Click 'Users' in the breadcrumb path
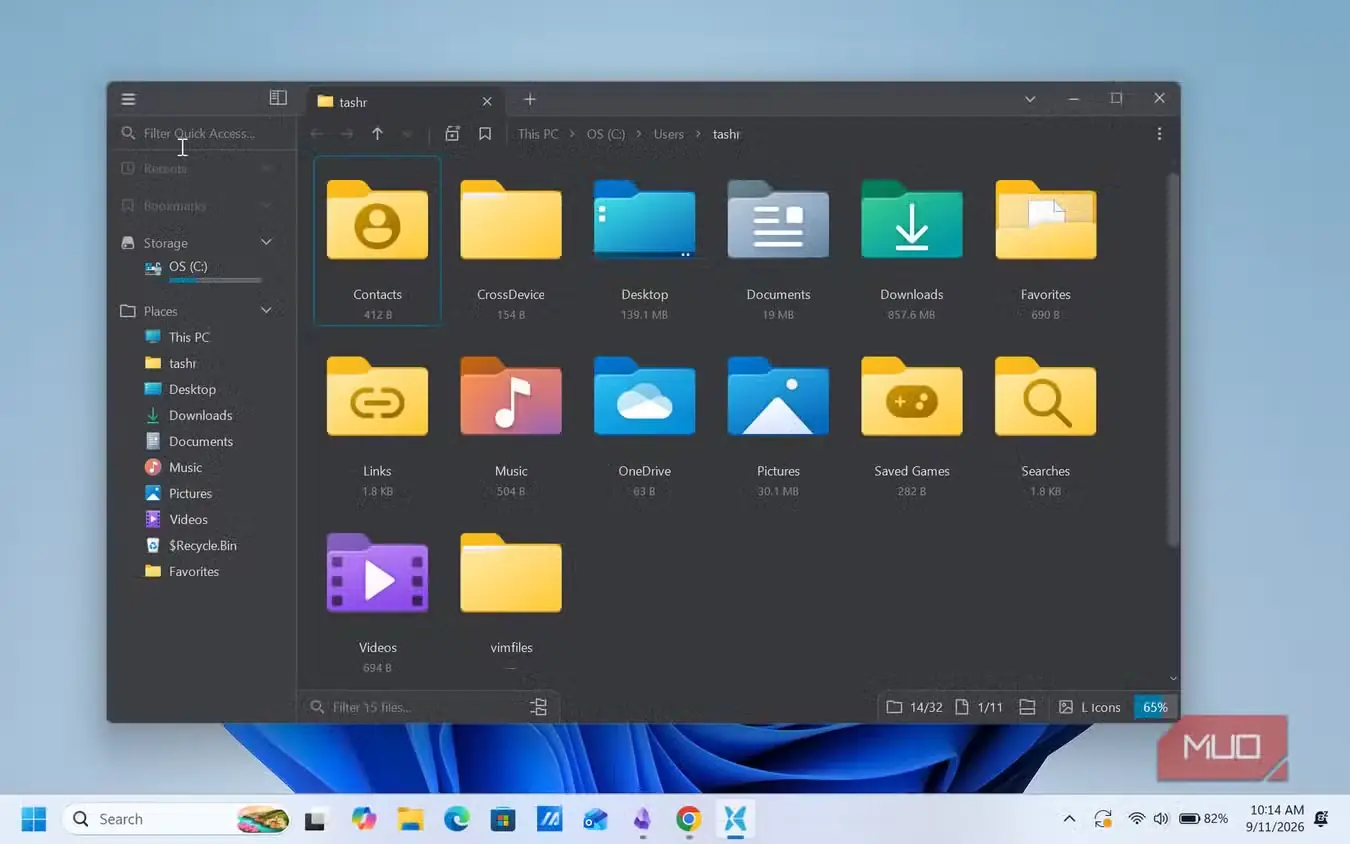 [x=669, y=134]
